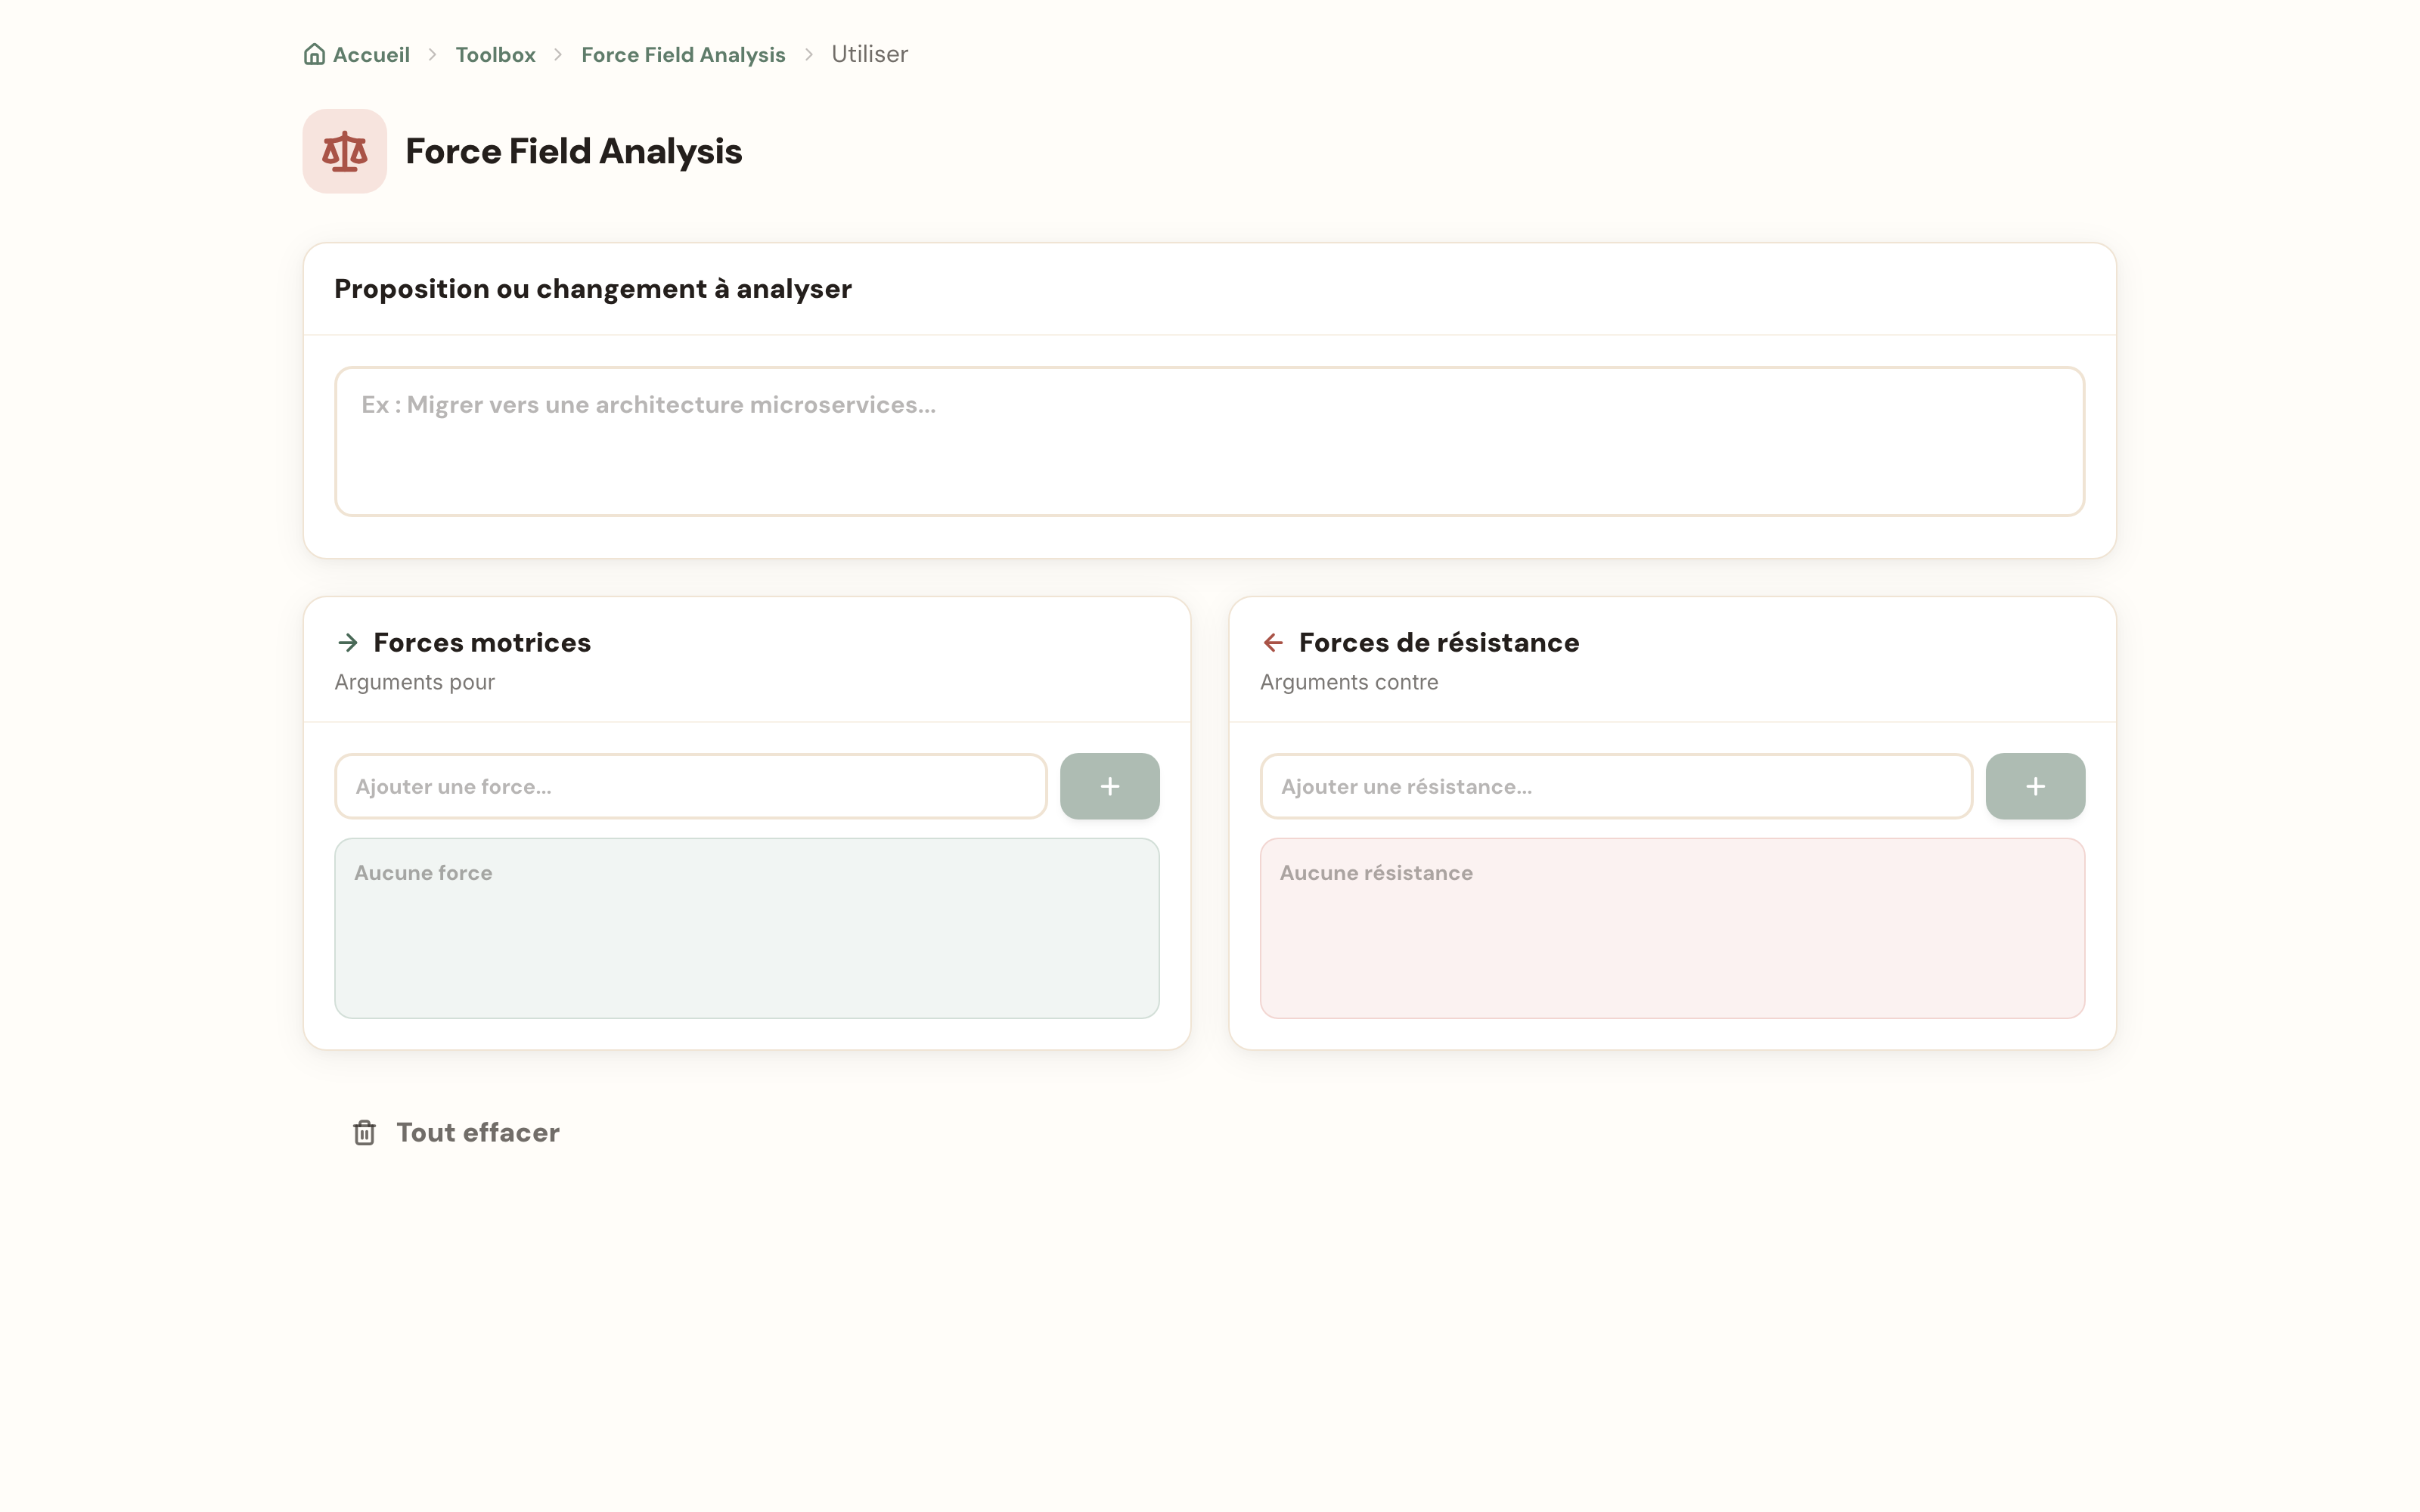Click the 'Force Field Analysis' page title
The width and height of the screenshot is (2420, 1512).
pyautogui.click(x=574, y=151)
